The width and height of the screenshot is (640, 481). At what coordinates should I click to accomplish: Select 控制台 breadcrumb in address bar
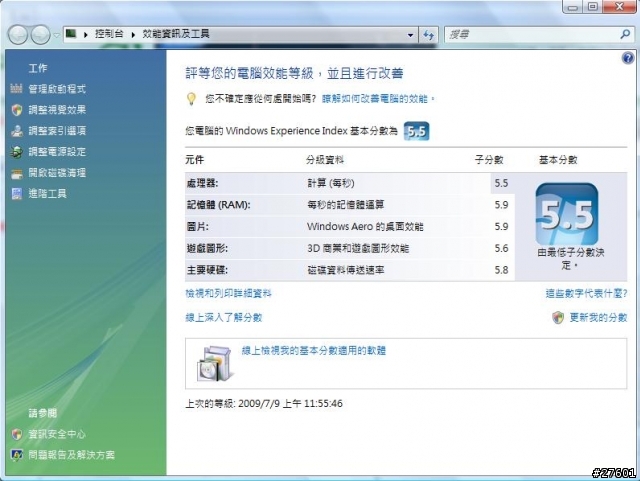109,34
